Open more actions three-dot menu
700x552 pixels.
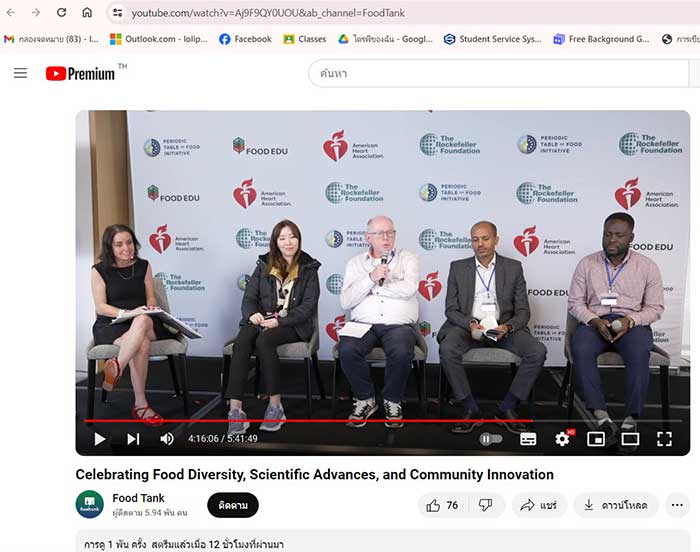coord(677,505)
